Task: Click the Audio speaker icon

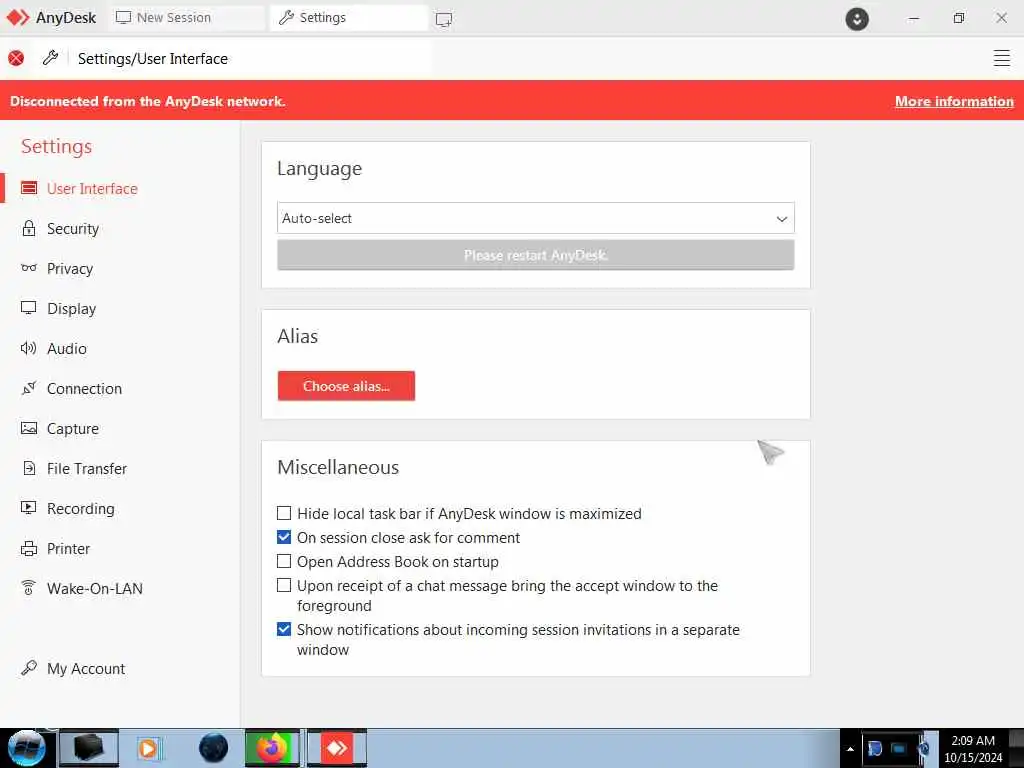Action: tap(29, 348)
